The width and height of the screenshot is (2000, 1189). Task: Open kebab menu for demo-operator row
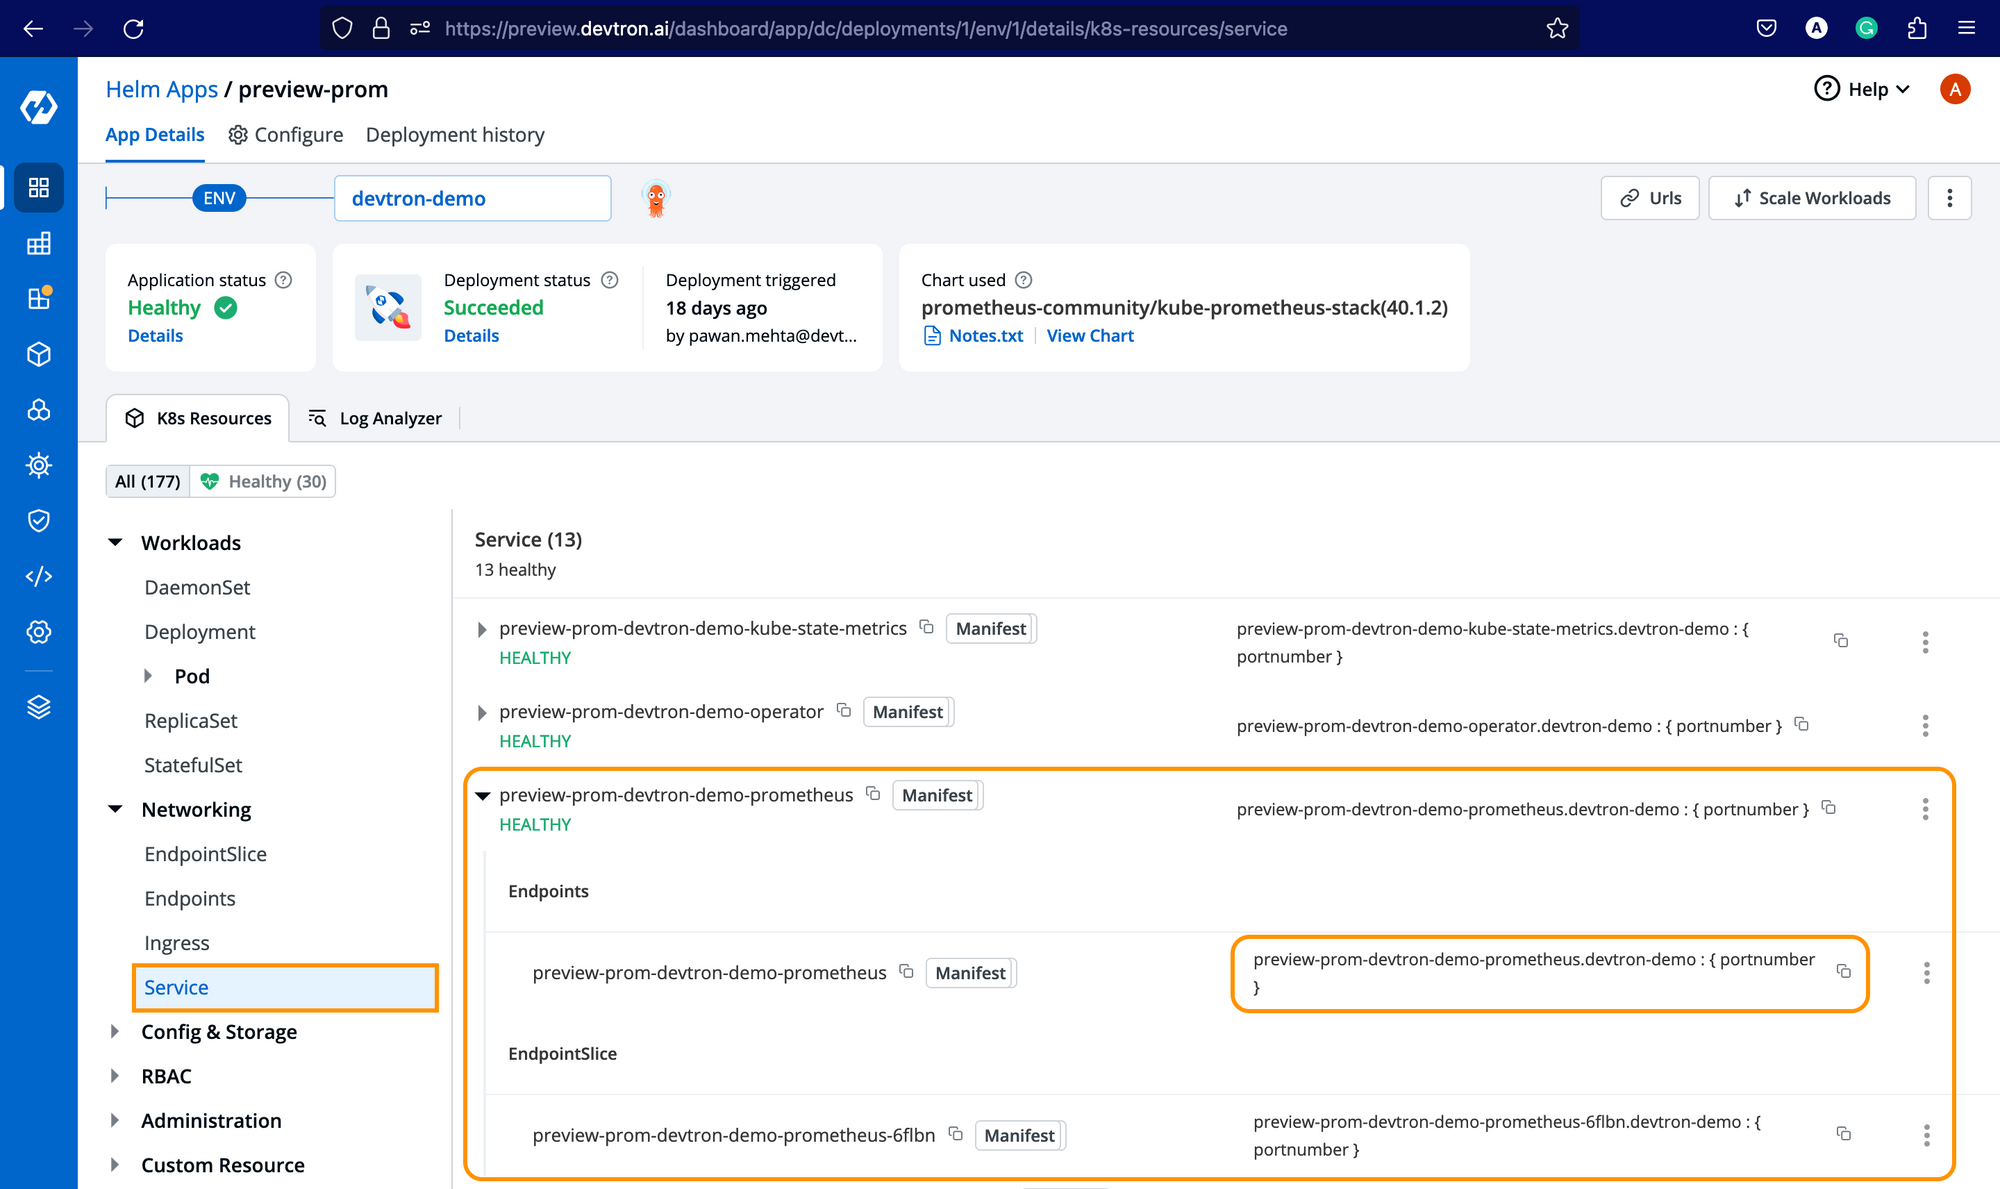(1925, 725)
